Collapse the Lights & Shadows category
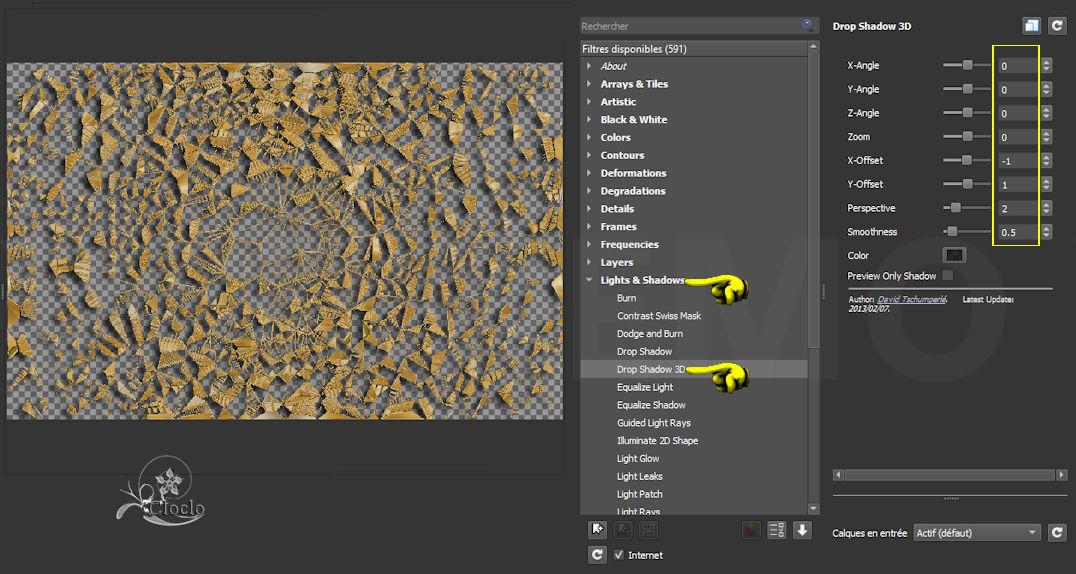Screen dimensions: 1076x574 pos(590,280)
